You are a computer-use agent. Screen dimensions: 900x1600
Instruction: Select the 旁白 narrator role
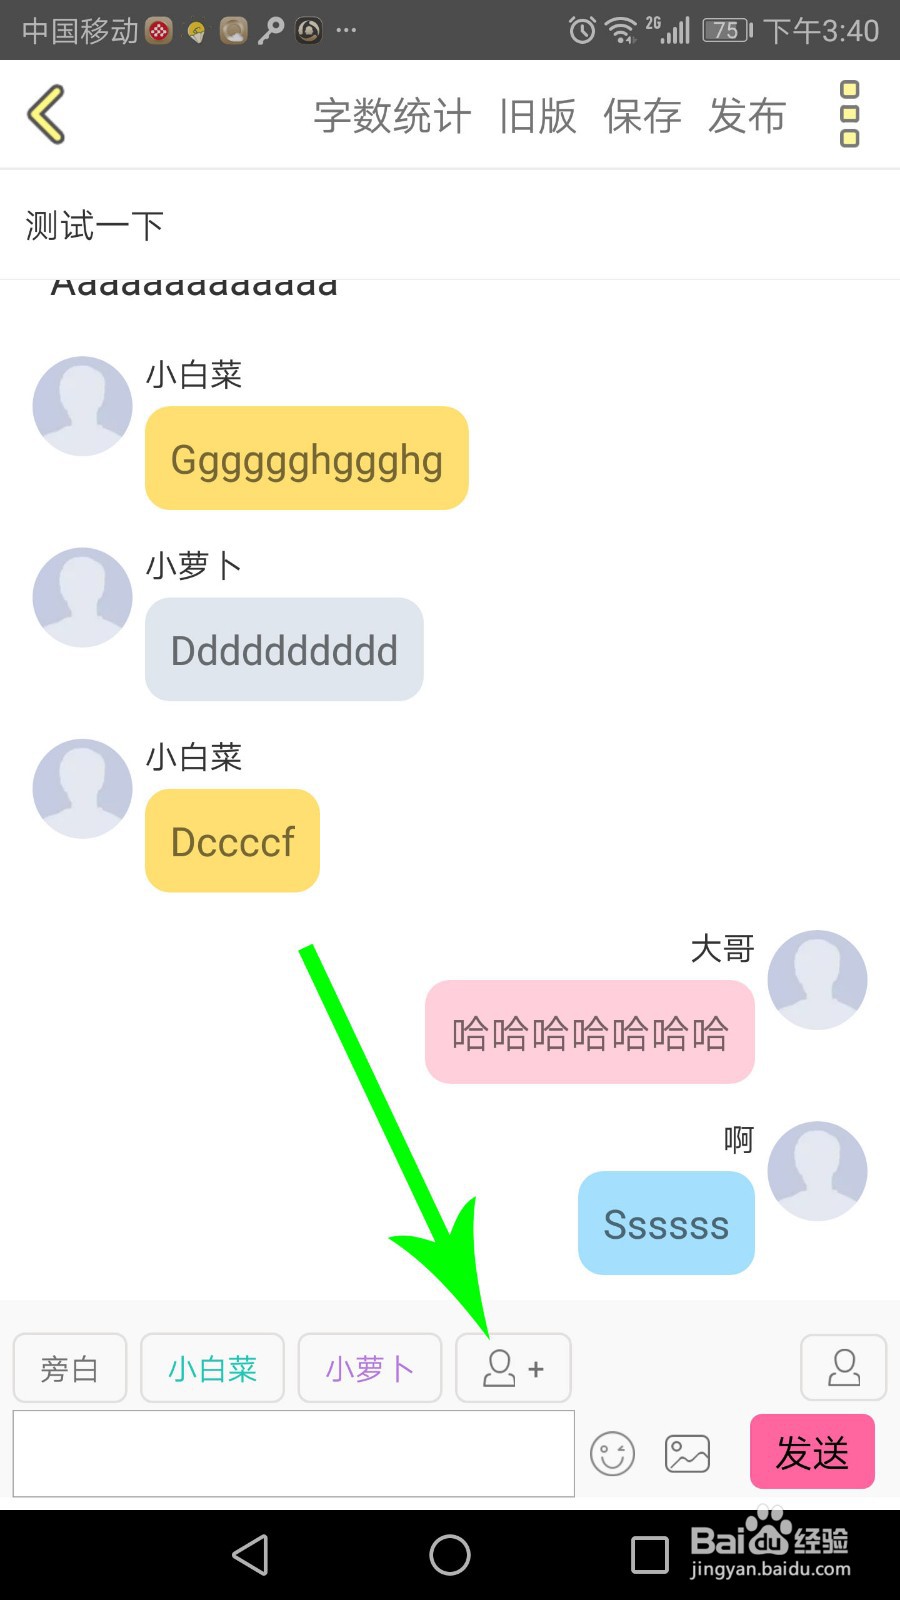pos(70,1367)
